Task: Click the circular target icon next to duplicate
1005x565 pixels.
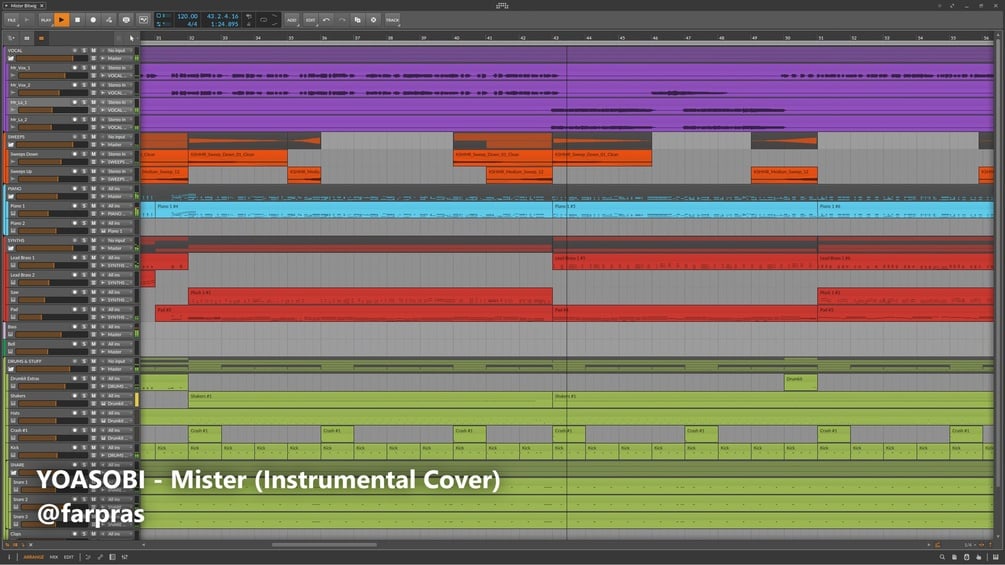Action: 374,20
